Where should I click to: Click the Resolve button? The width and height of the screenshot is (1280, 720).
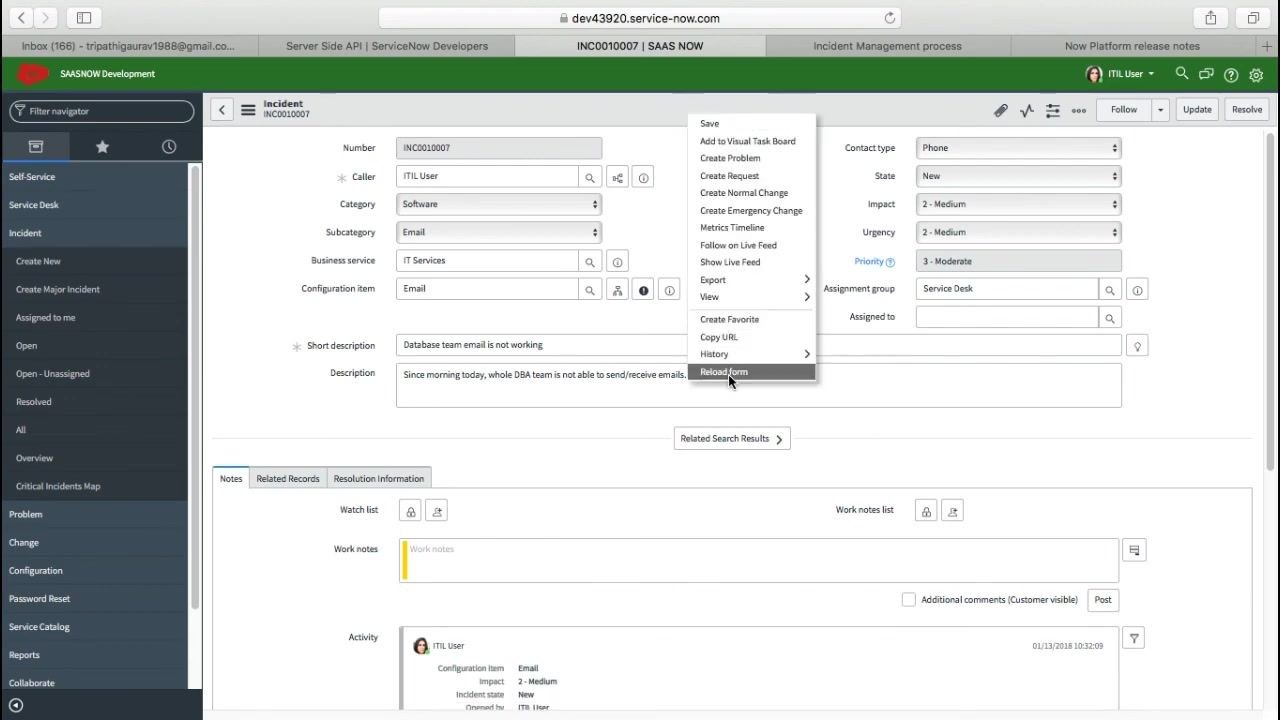click(x=1247, y=110)
